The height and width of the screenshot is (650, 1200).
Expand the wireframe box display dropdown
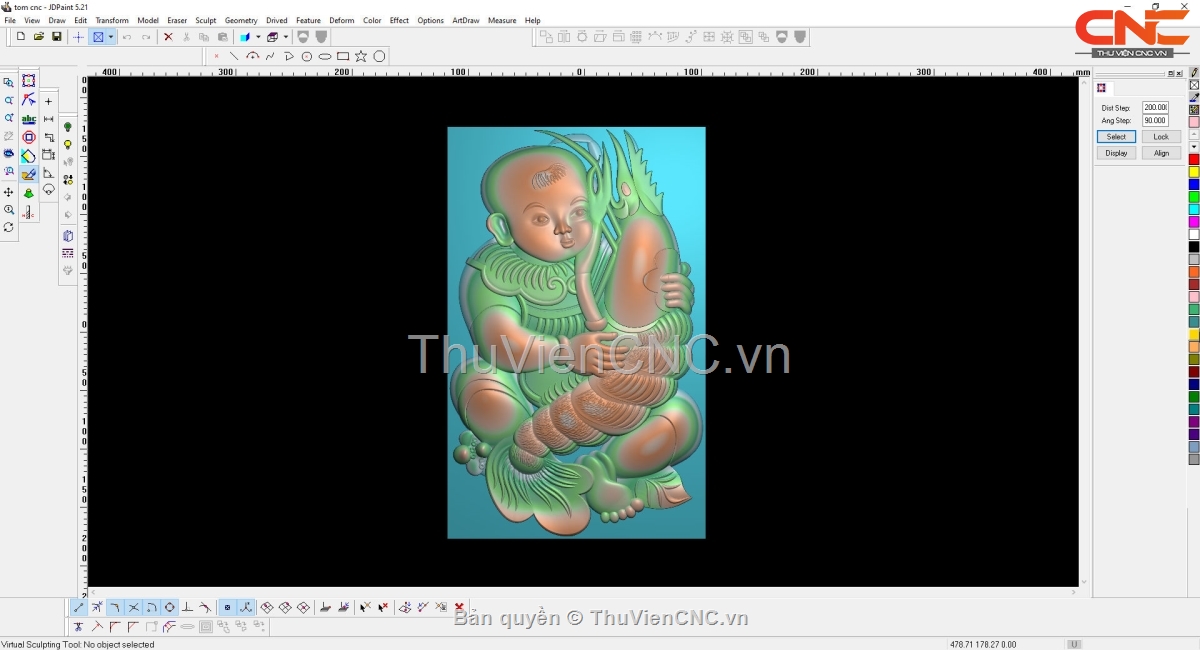[x=286, y=37]
